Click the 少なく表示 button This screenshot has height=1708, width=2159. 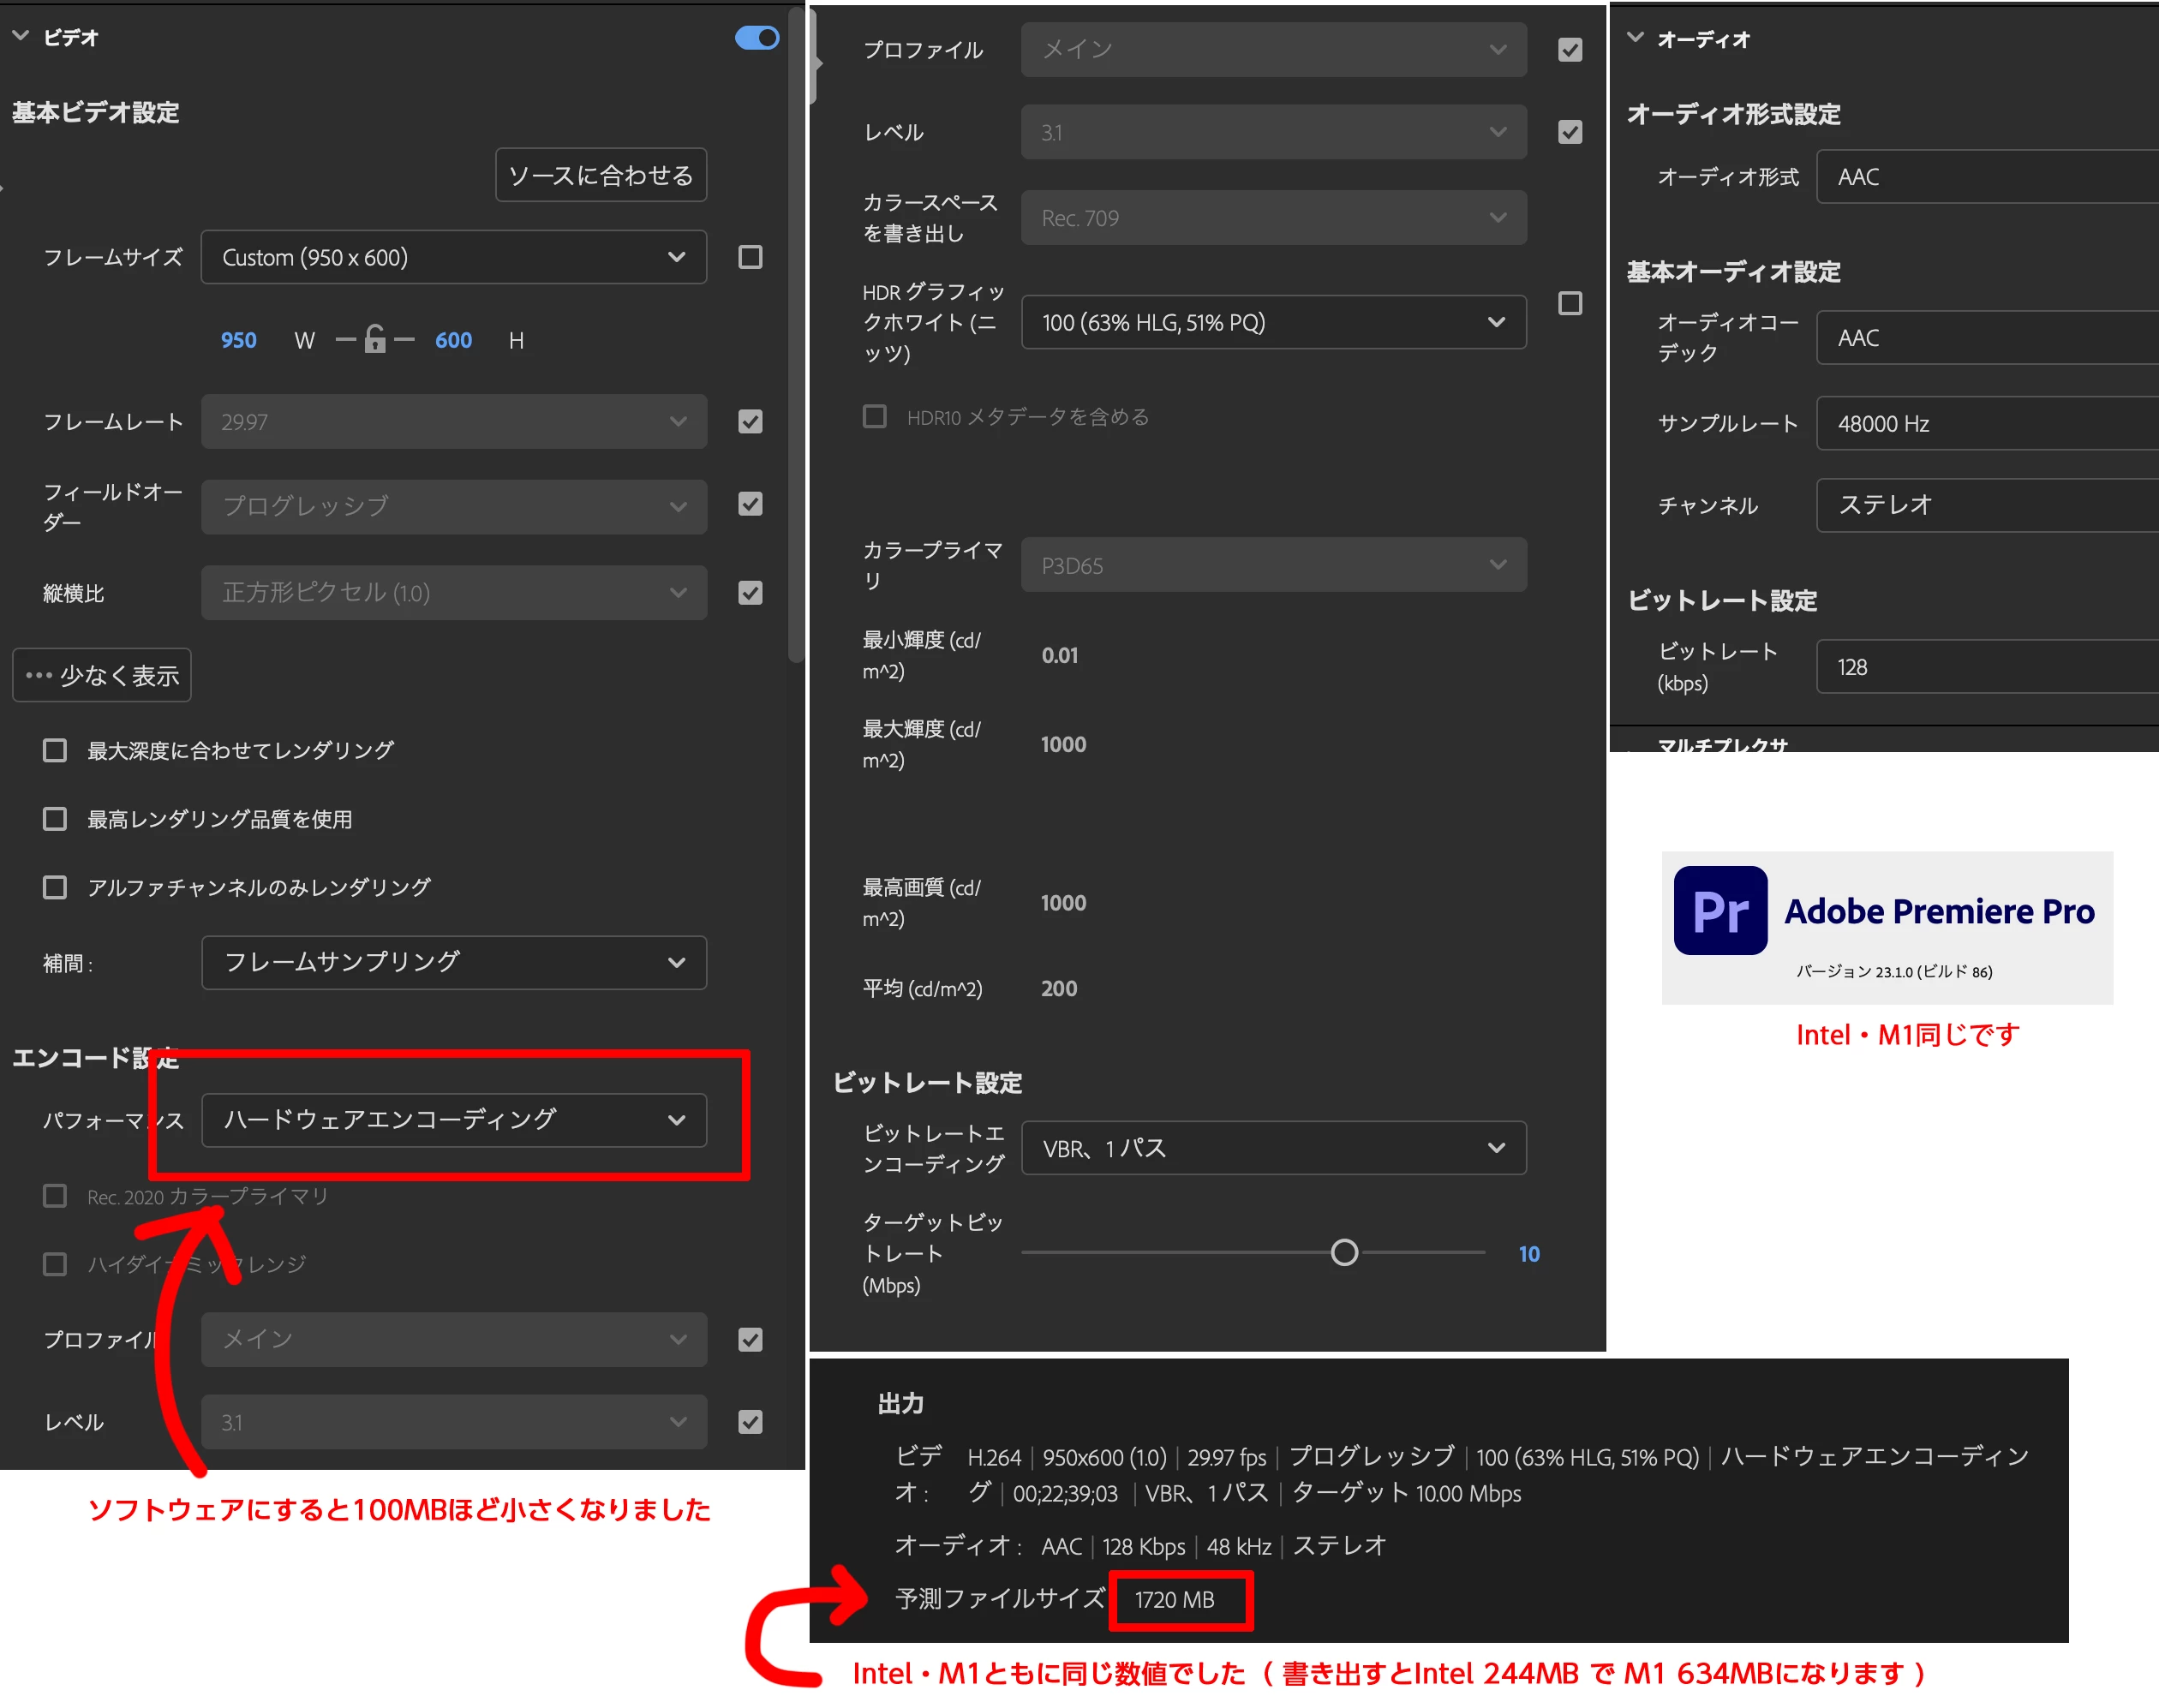coord(103,675)
